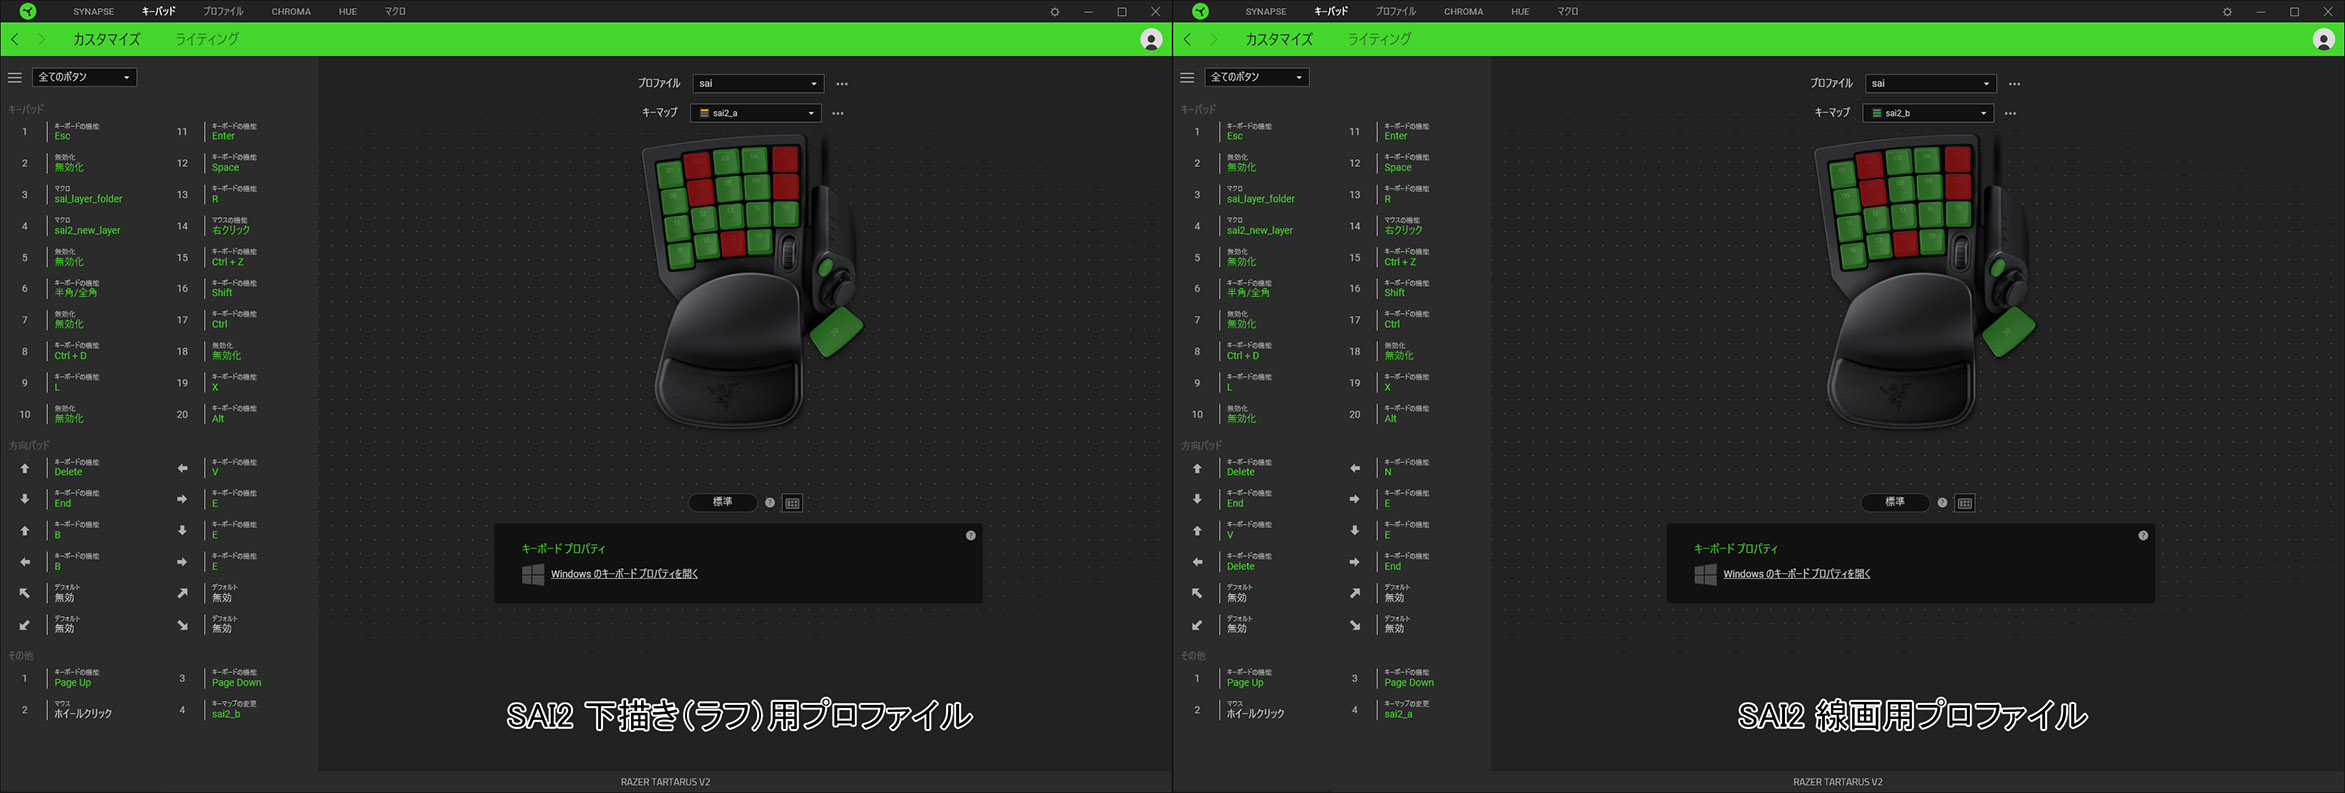Open Windows keyboard properties link in right window
Viewport: 2345px width, 793px height.
click(x=1797, y=574)
